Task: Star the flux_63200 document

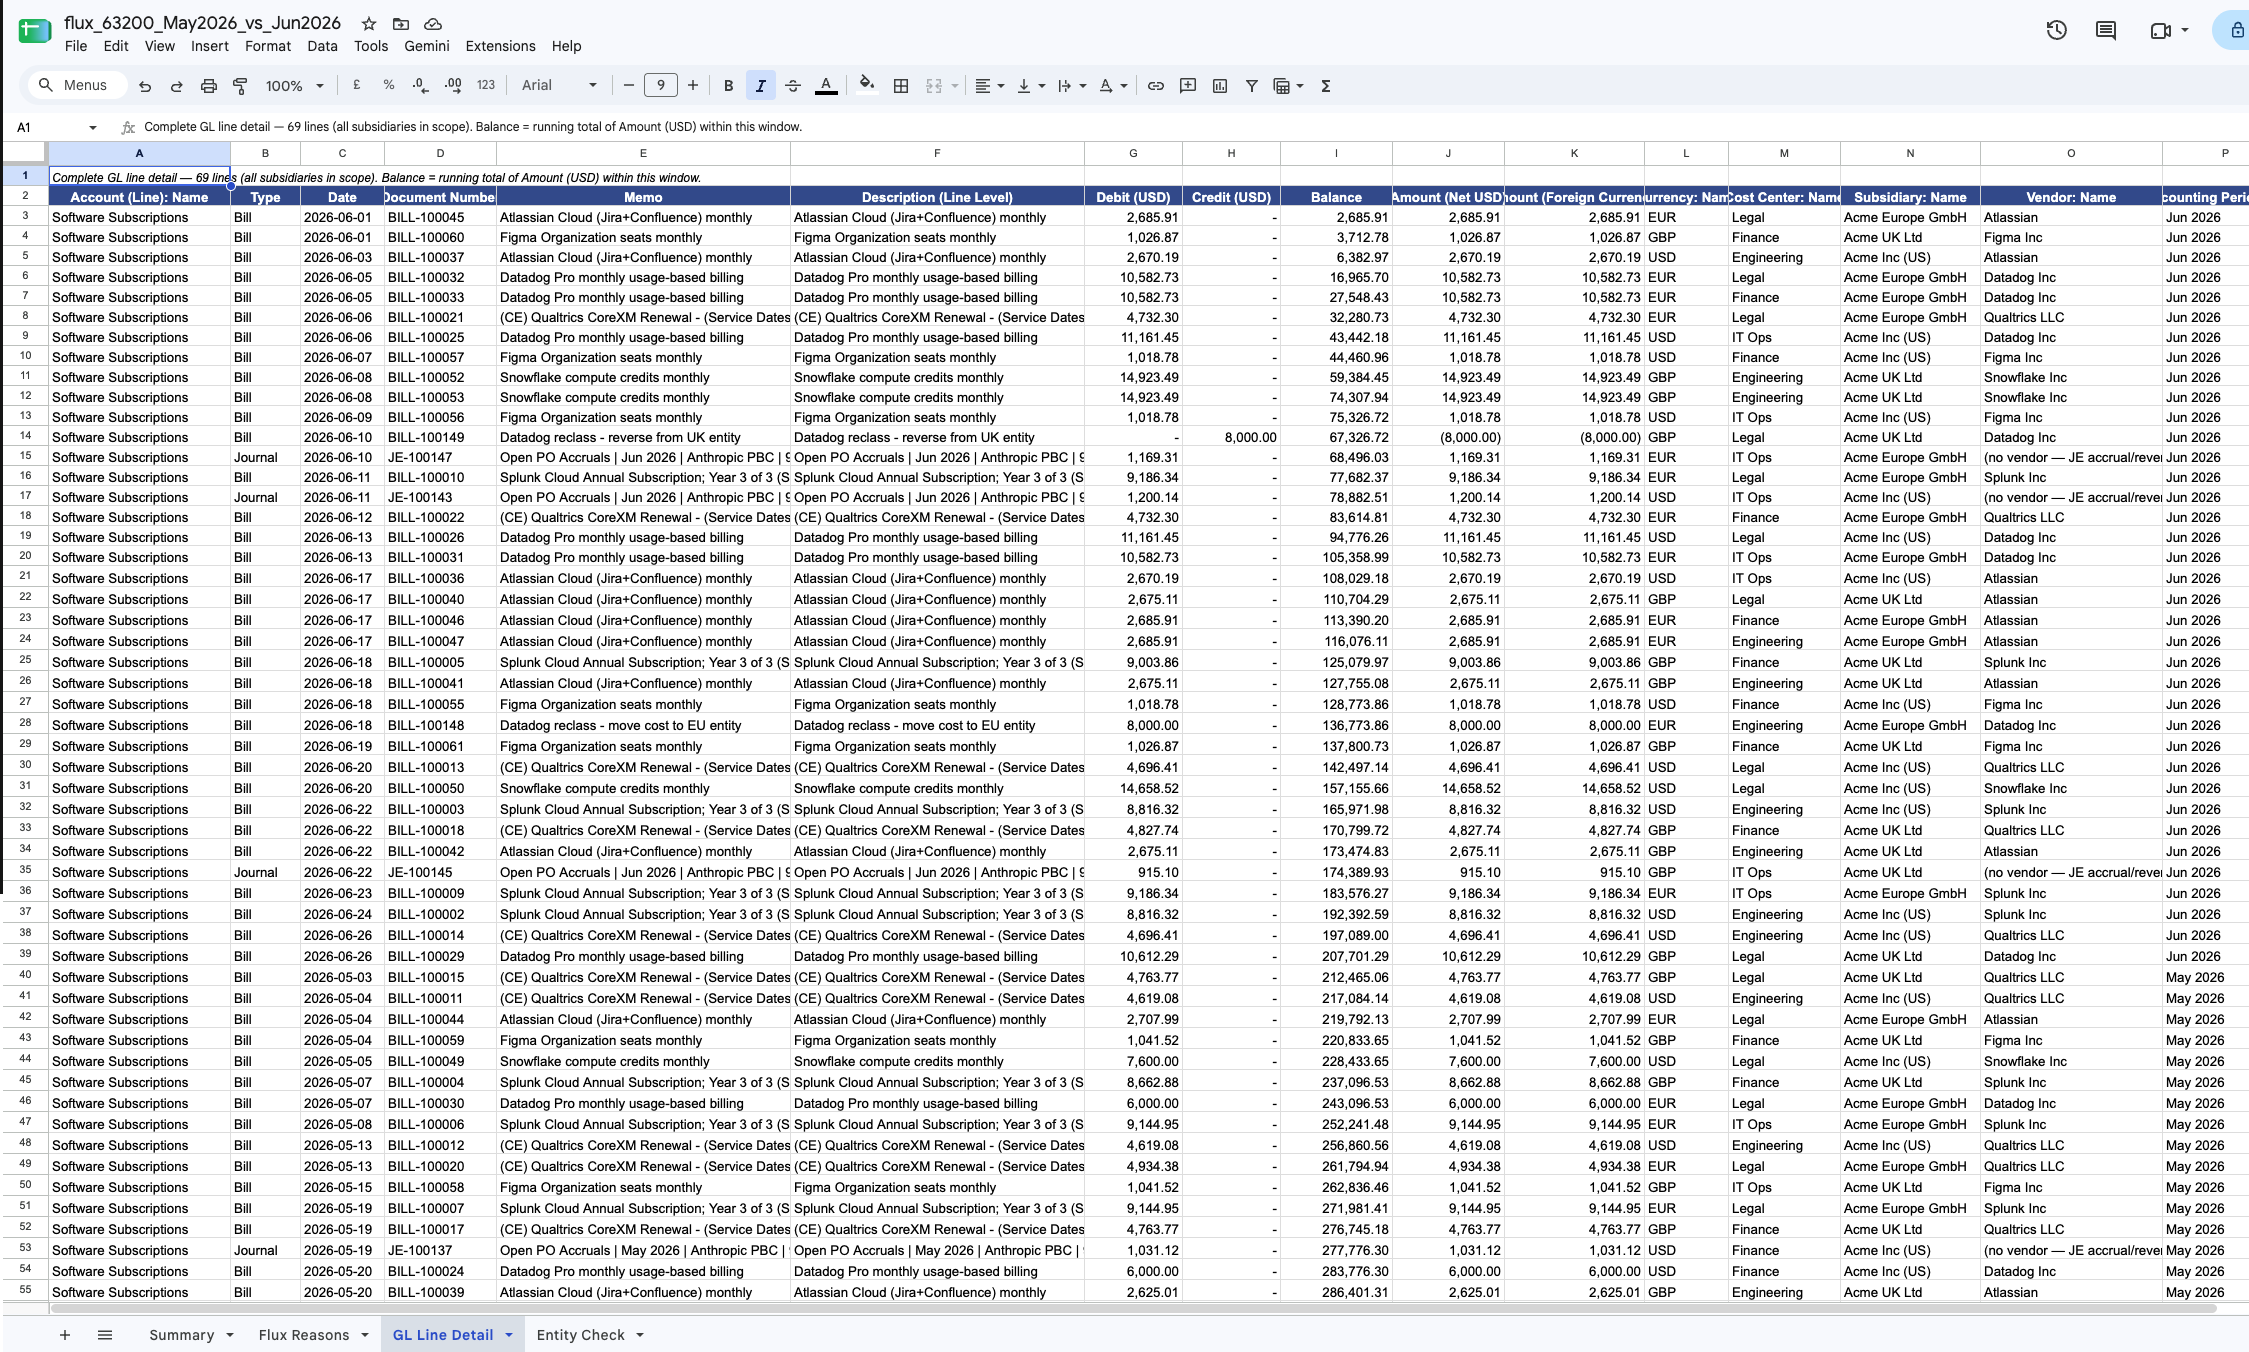Action: coord(369,23)
